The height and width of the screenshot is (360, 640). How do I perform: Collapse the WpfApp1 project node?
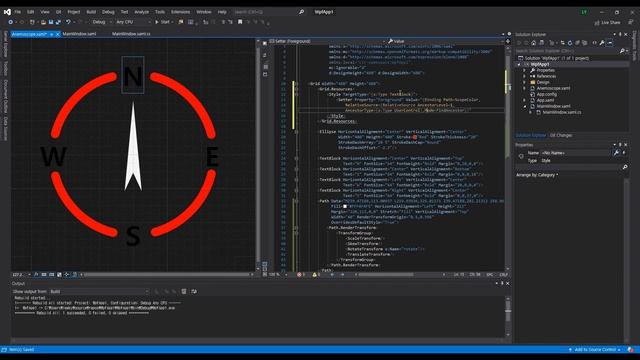tap(519, 64)
